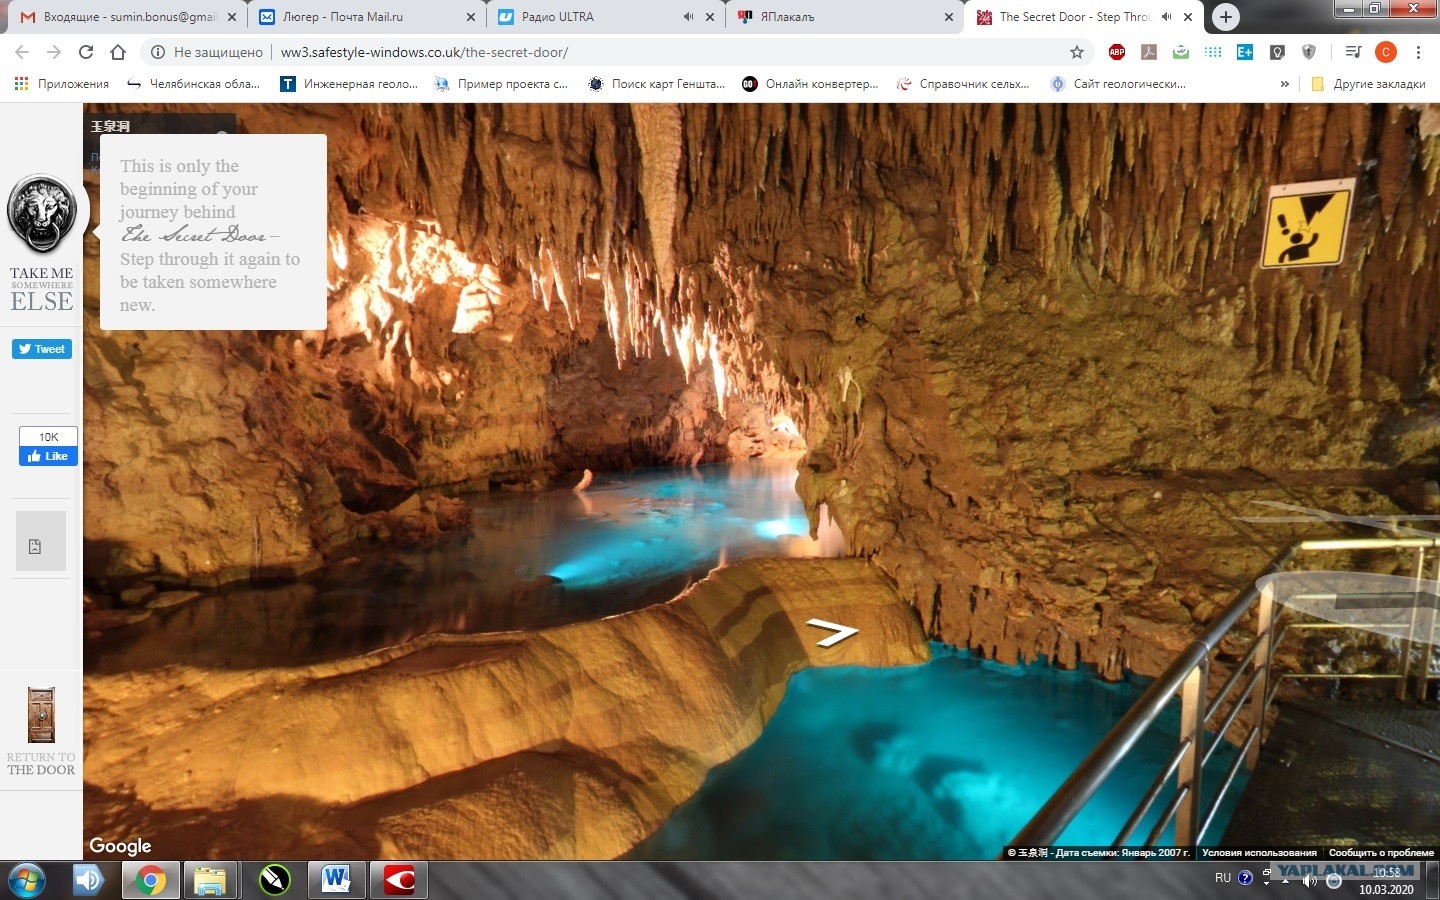Click the small door image in sidebar

pos(41,715)
